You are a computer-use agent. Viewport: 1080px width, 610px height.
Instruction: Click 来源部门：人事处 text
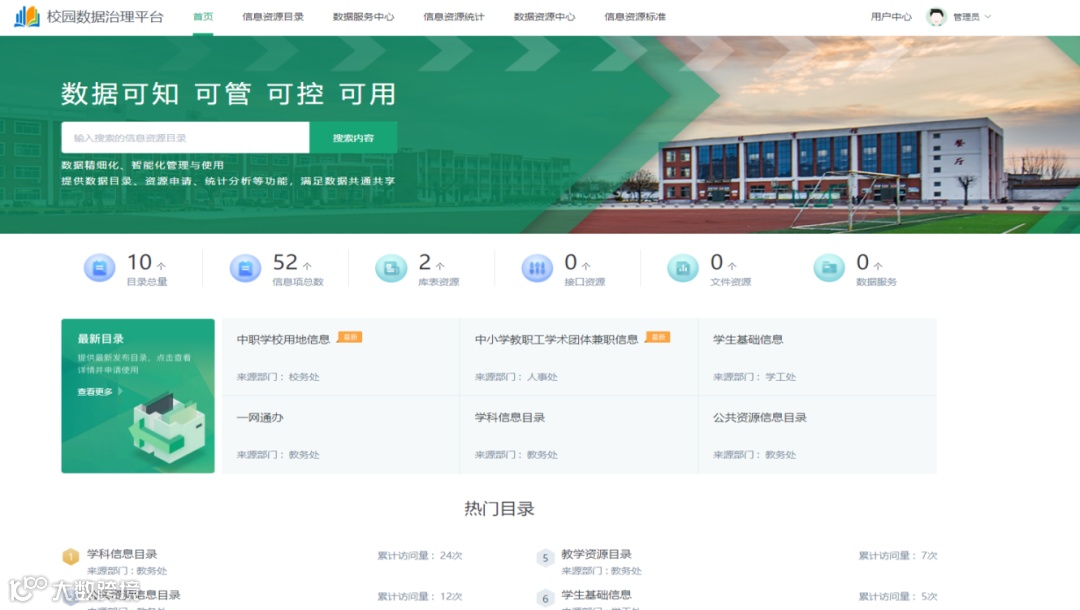pos(516,377)
